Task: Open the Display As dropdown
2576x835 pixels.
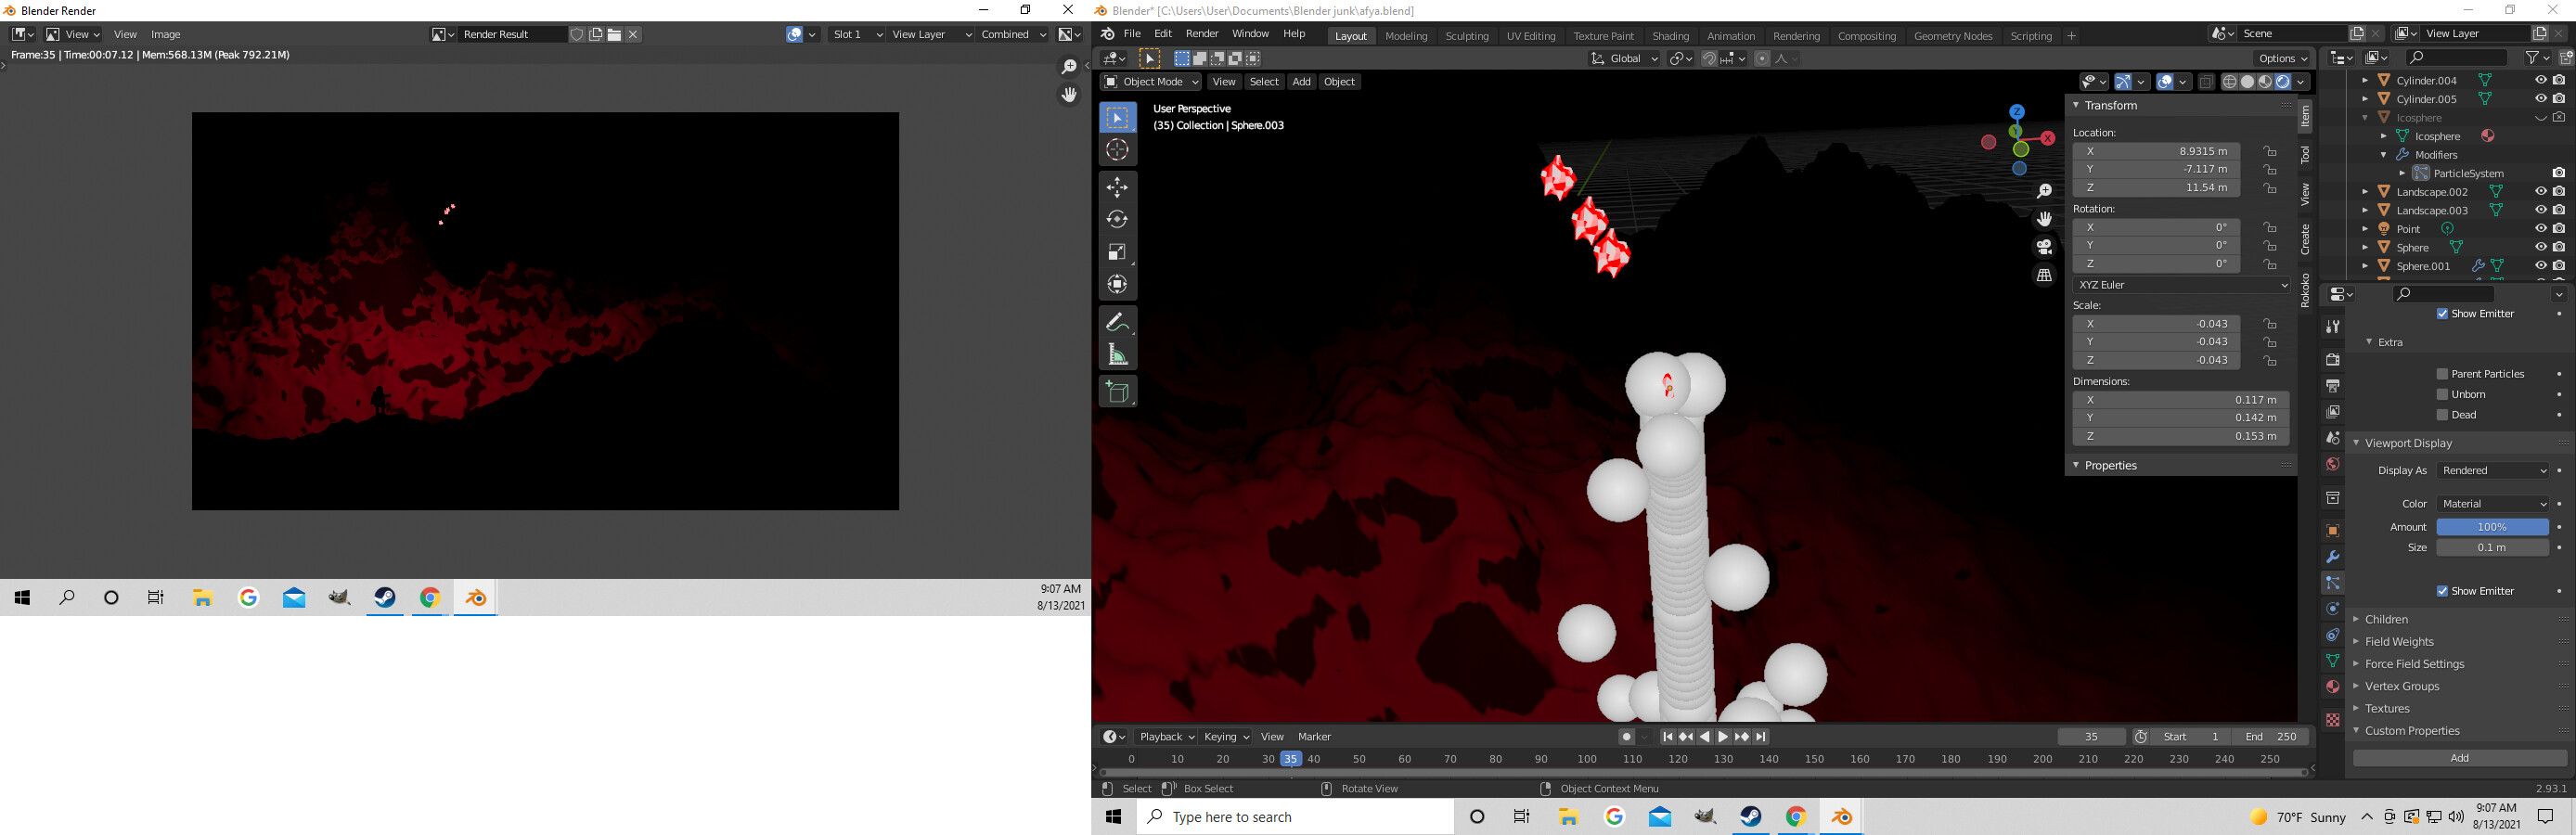Action: [2494, 470]
